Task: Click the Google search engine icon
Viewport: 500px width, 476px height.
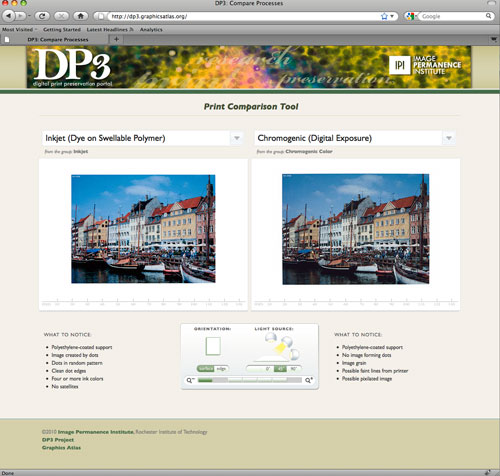Action: (x=410, y=16)
